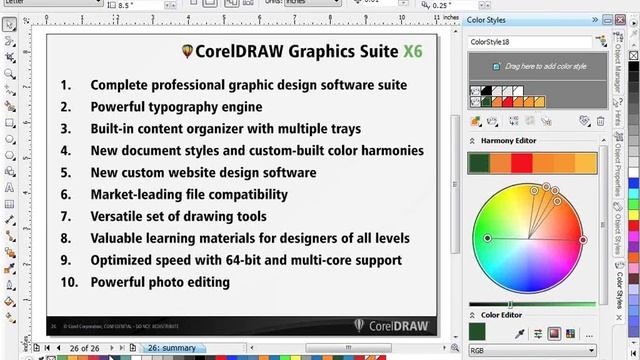The image size is (640, 360).
Task: Open the Letter page size dropdown
Action: tap(52, 2)
